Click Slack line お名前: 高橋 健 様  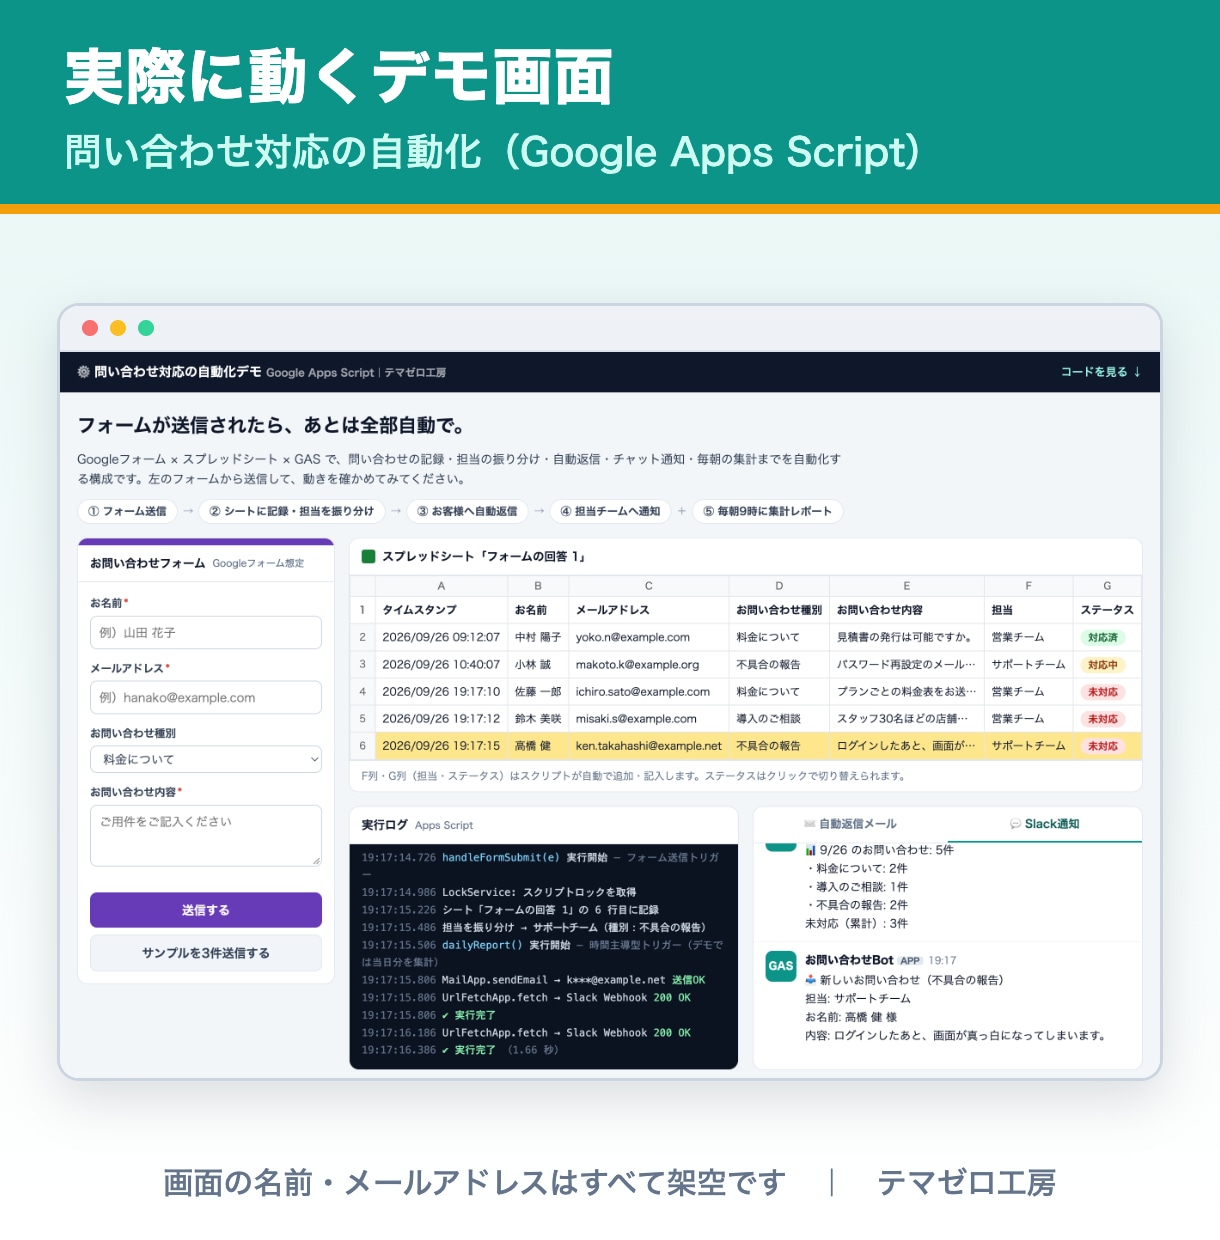851,1017
